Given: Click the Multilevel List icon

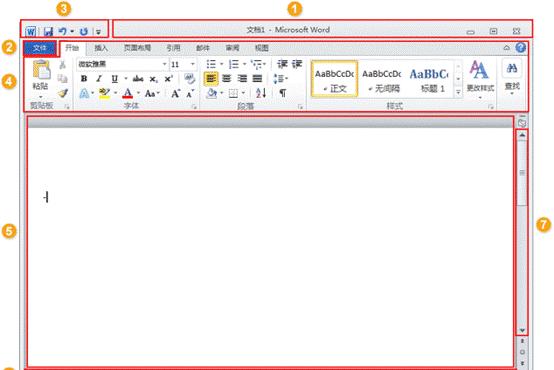Looking at the screenshot, I should pos(257,64).
